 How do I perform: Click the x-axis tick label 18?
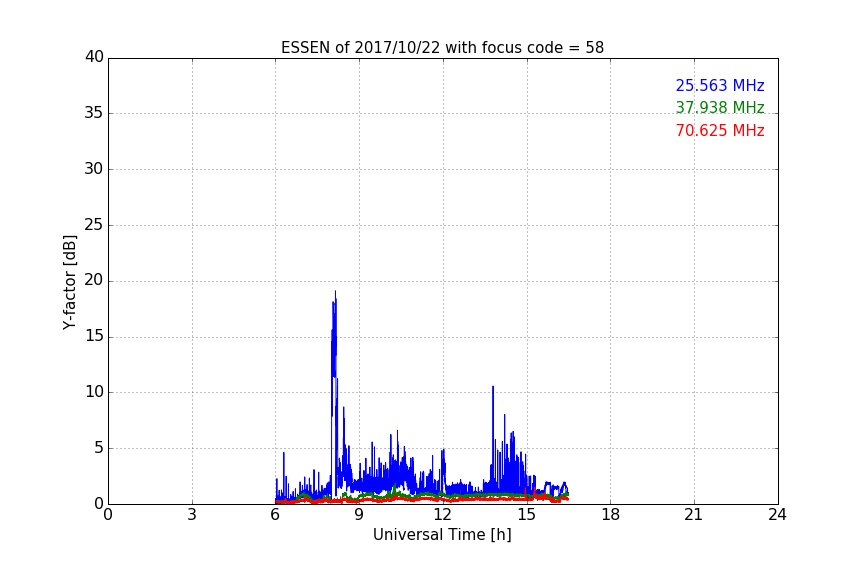(x=611, y=515)
